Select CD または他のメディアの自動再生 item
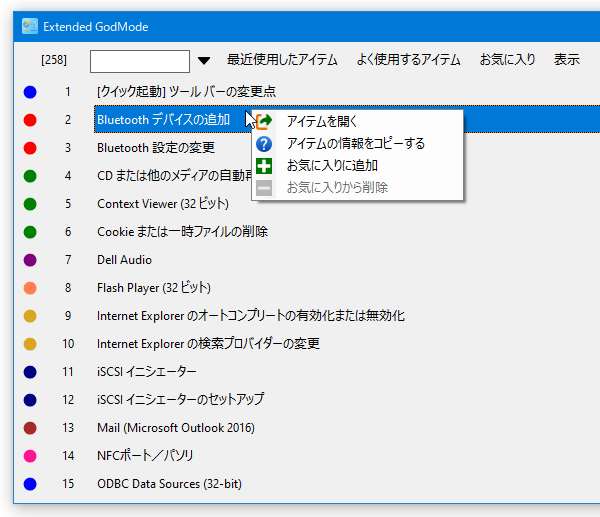Screen dimensions: 600x517 tap(174, 176)
